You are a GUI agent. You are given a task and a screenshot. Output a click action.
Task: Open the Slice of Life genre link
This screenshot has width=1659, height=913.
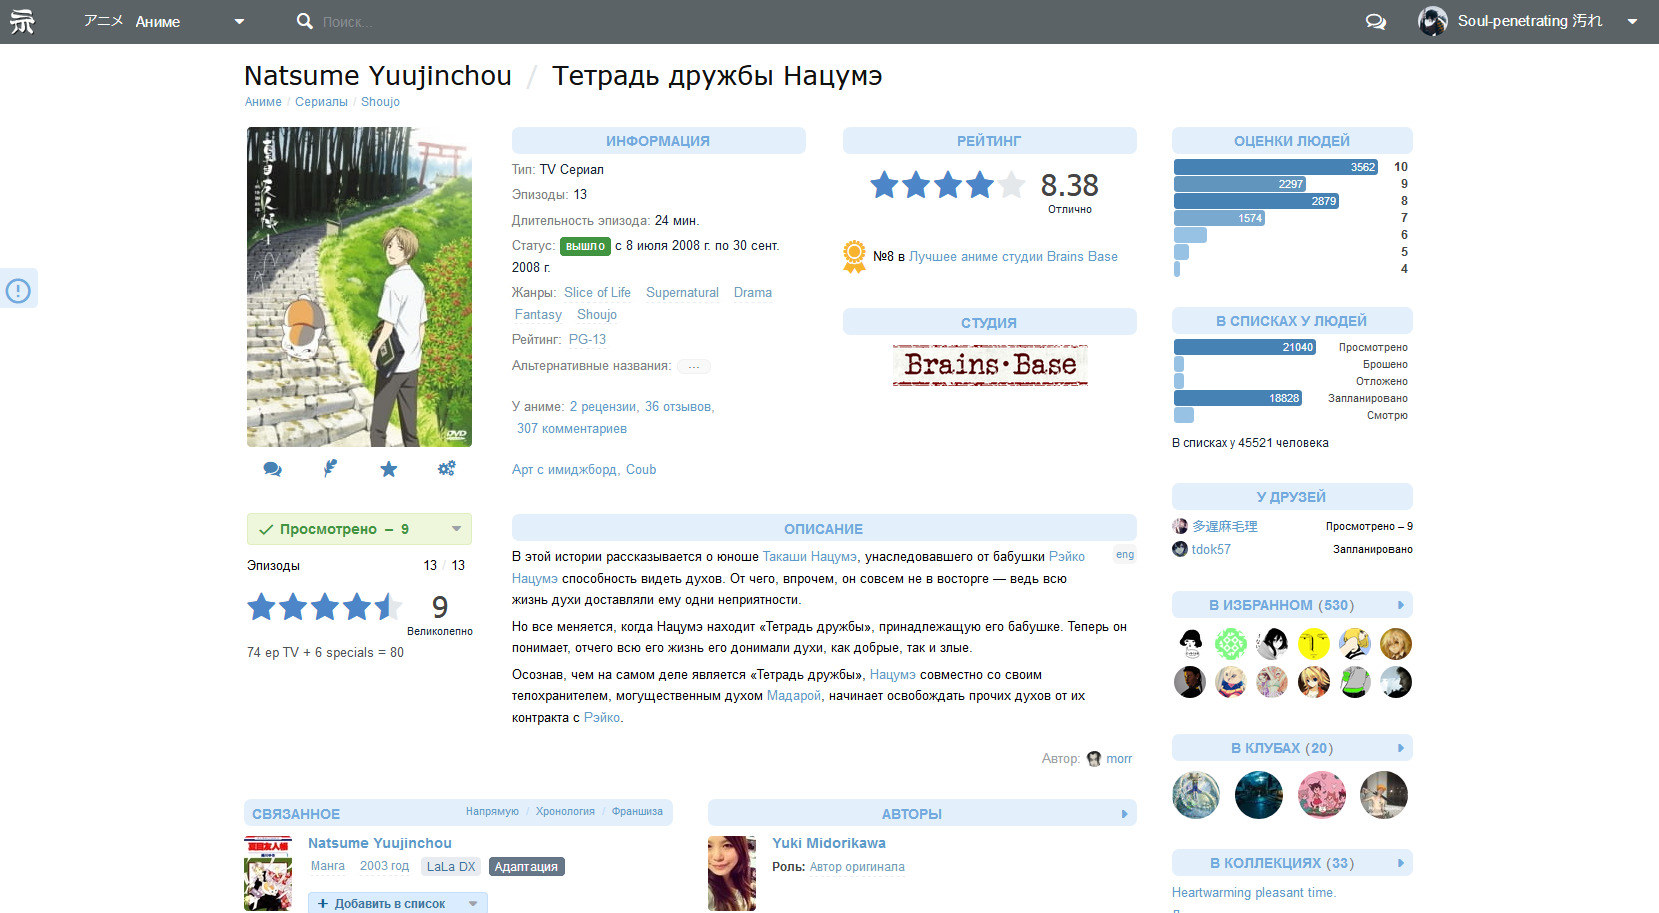point(597,293)
